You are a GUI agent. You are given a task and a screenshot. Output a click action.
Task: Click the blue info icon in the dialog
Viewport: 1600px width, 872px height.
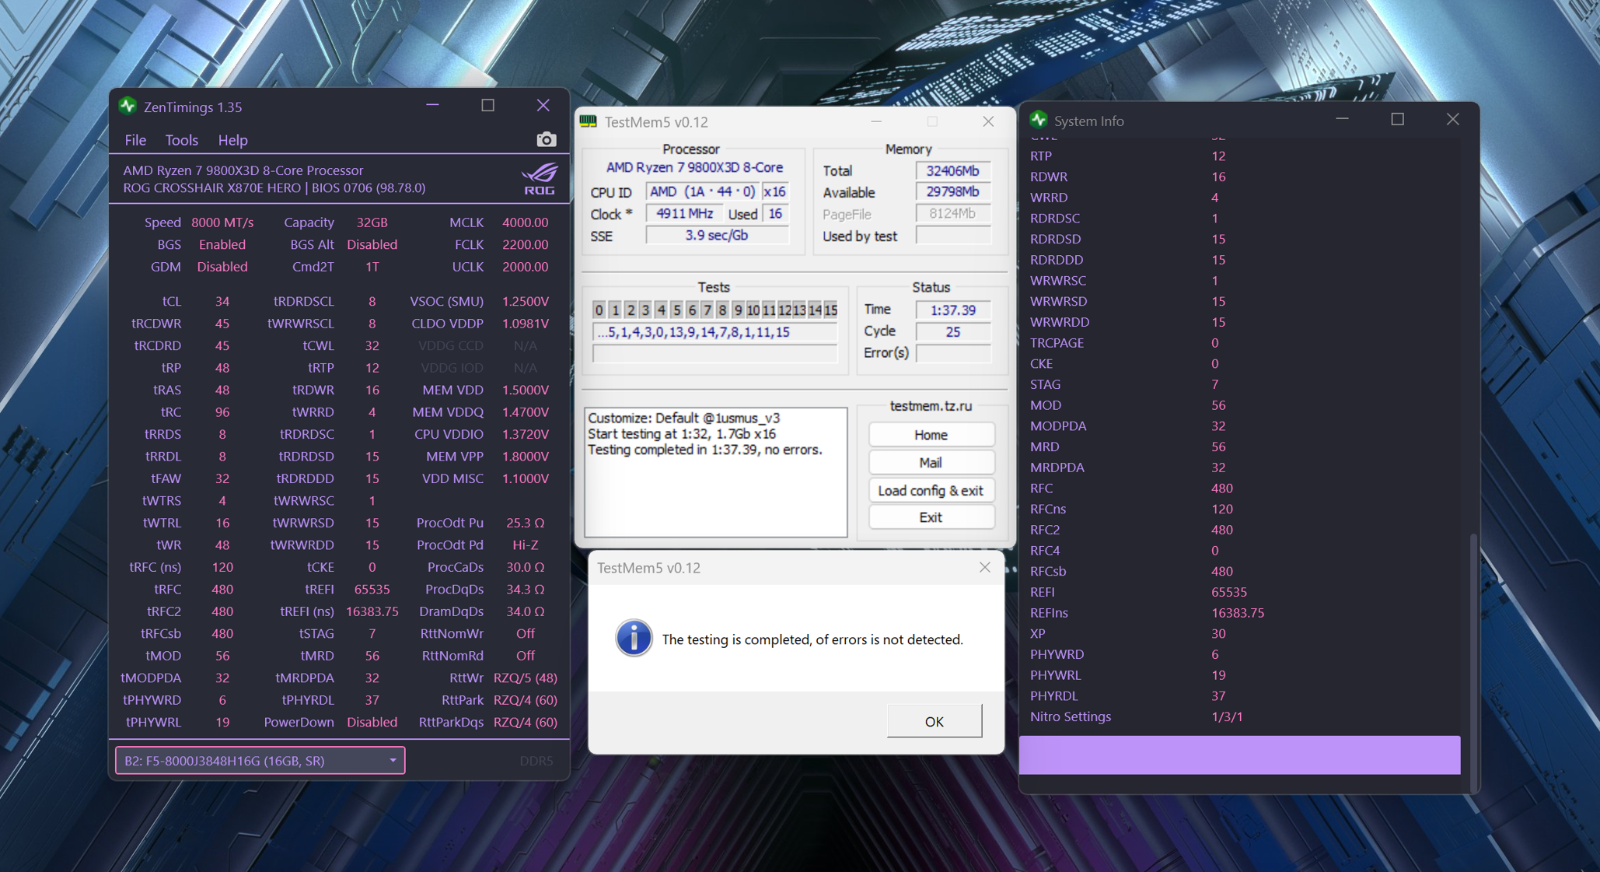(x=634, y=638)
